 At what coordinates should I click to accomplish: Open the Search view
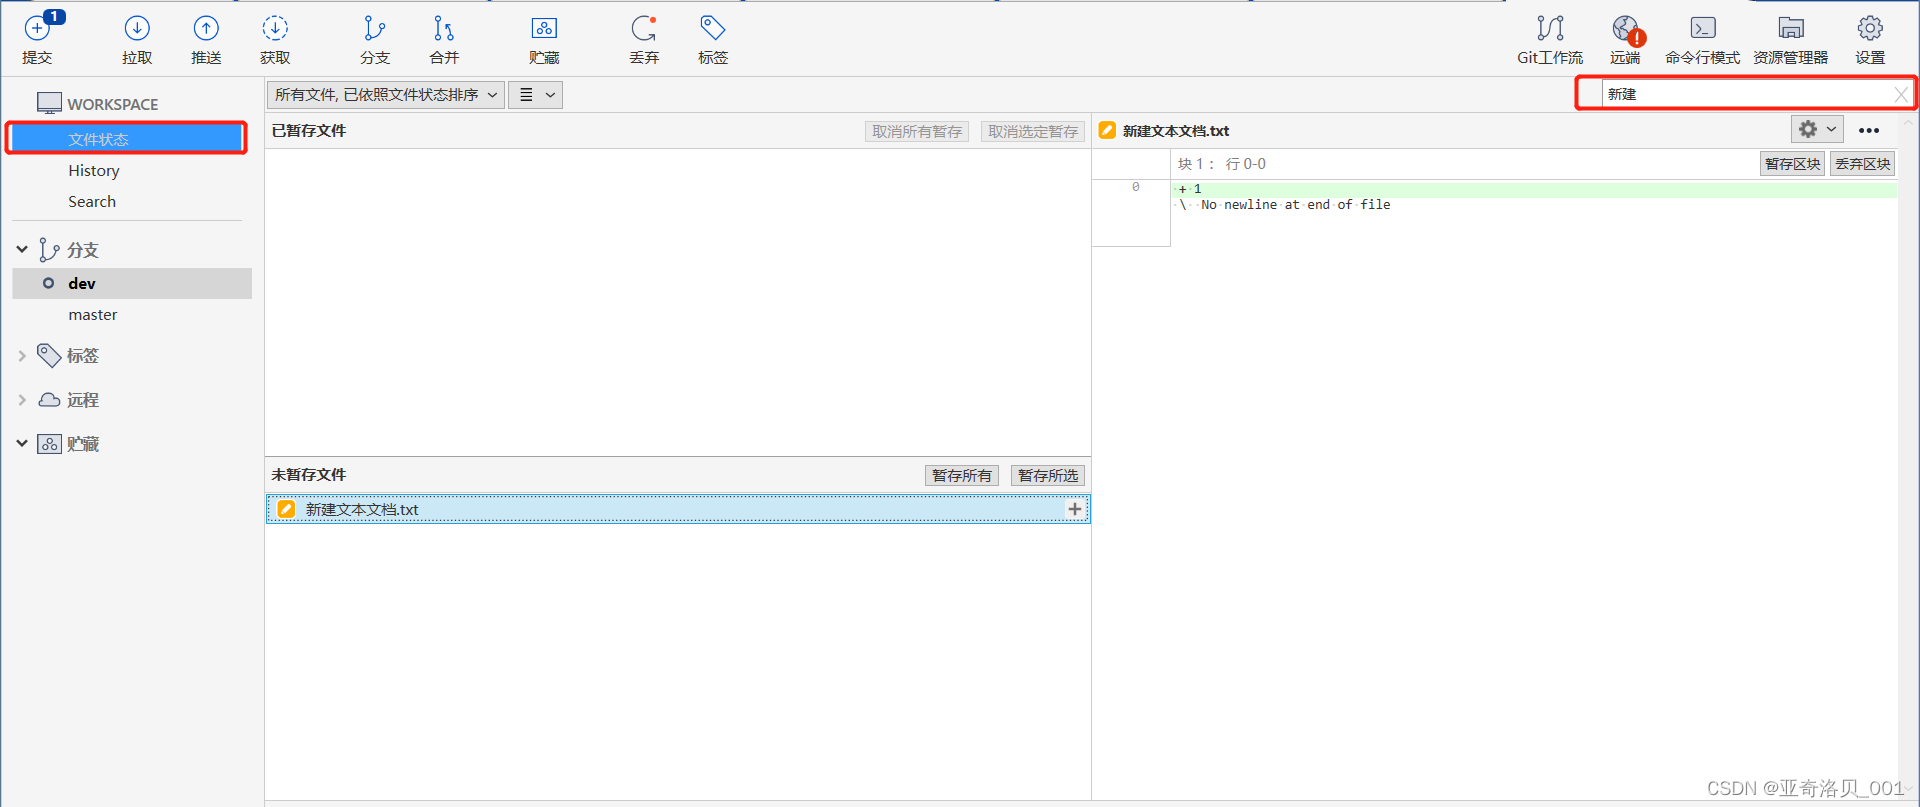(x=92, y=202)
